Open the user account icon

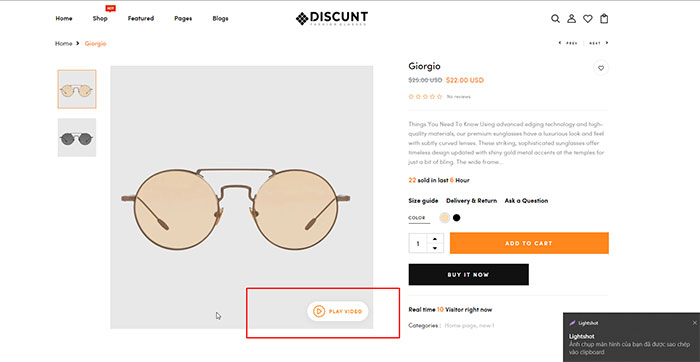571,19
